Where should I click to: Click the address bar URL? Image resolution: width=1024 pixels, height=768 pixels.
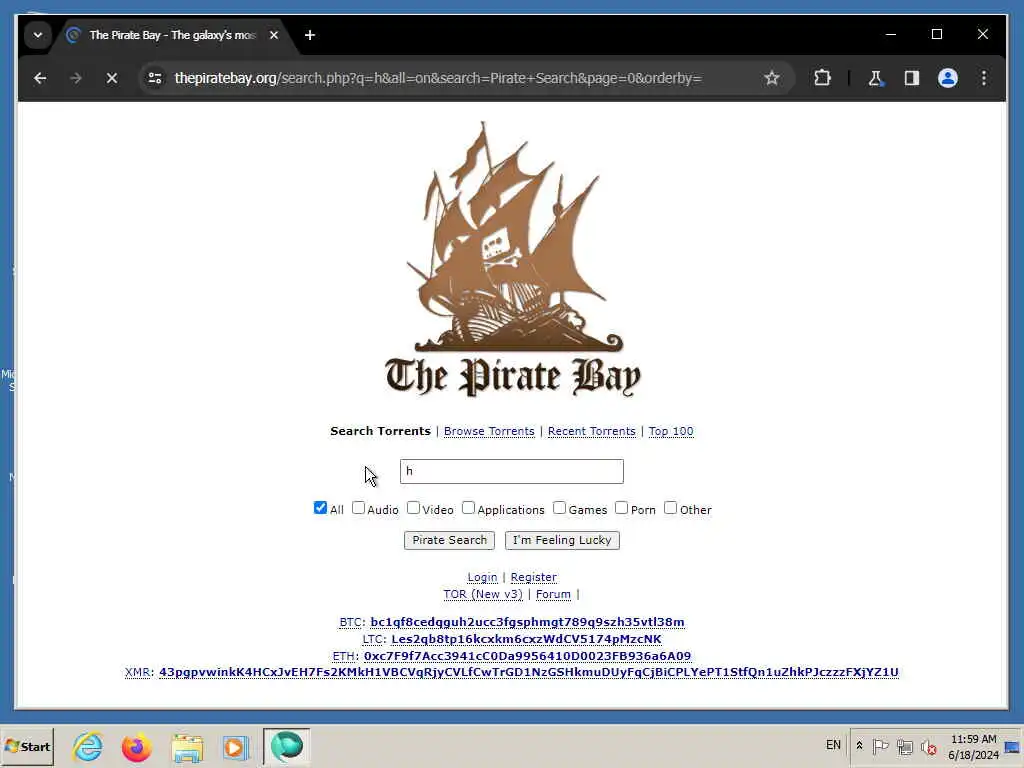[x=438, y=78]
